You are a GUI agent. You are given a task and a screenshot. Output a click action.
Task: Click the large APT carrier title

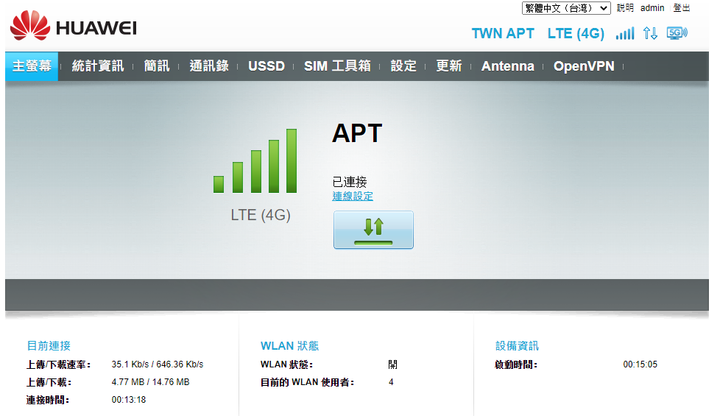click(357, 134)
